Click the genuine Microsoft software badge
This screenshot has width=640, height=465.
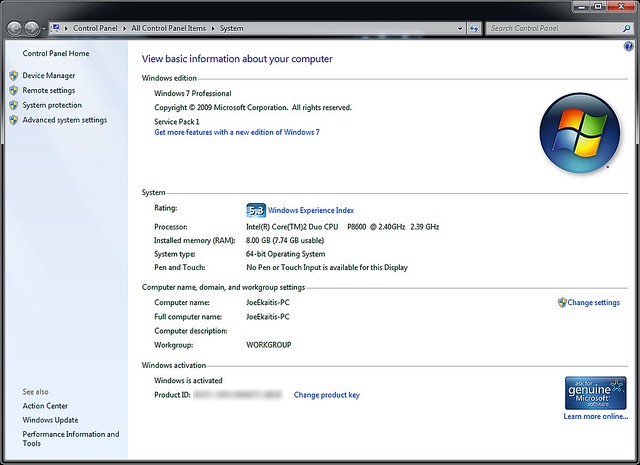pyautogui.click(x=596, y=393)
